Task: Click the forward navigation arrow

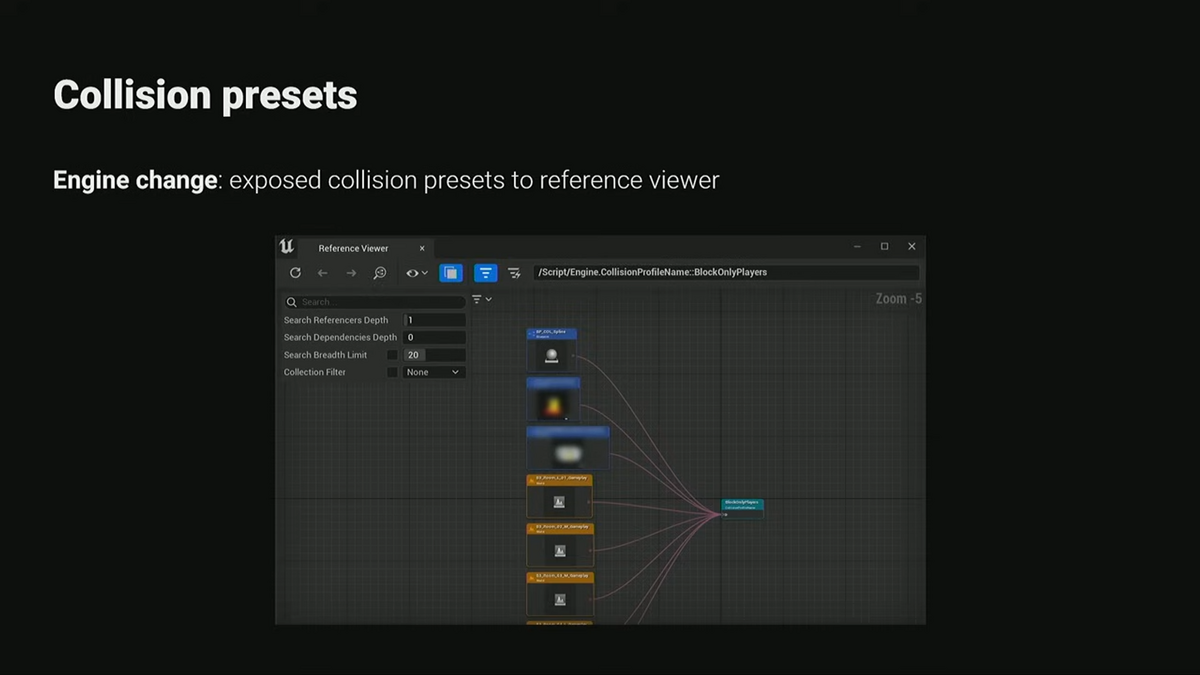Action: (351, 273)
